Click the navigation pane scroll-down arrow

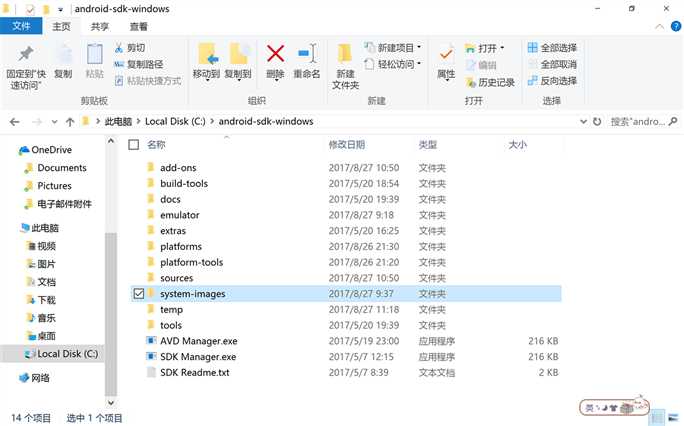point(111,402)
